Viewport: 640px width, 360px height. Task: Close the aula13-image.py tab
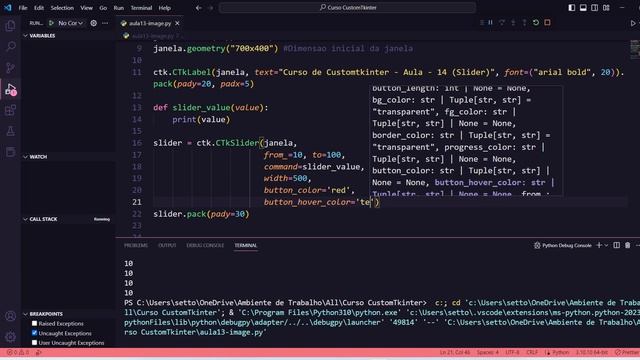coord(177,23)
